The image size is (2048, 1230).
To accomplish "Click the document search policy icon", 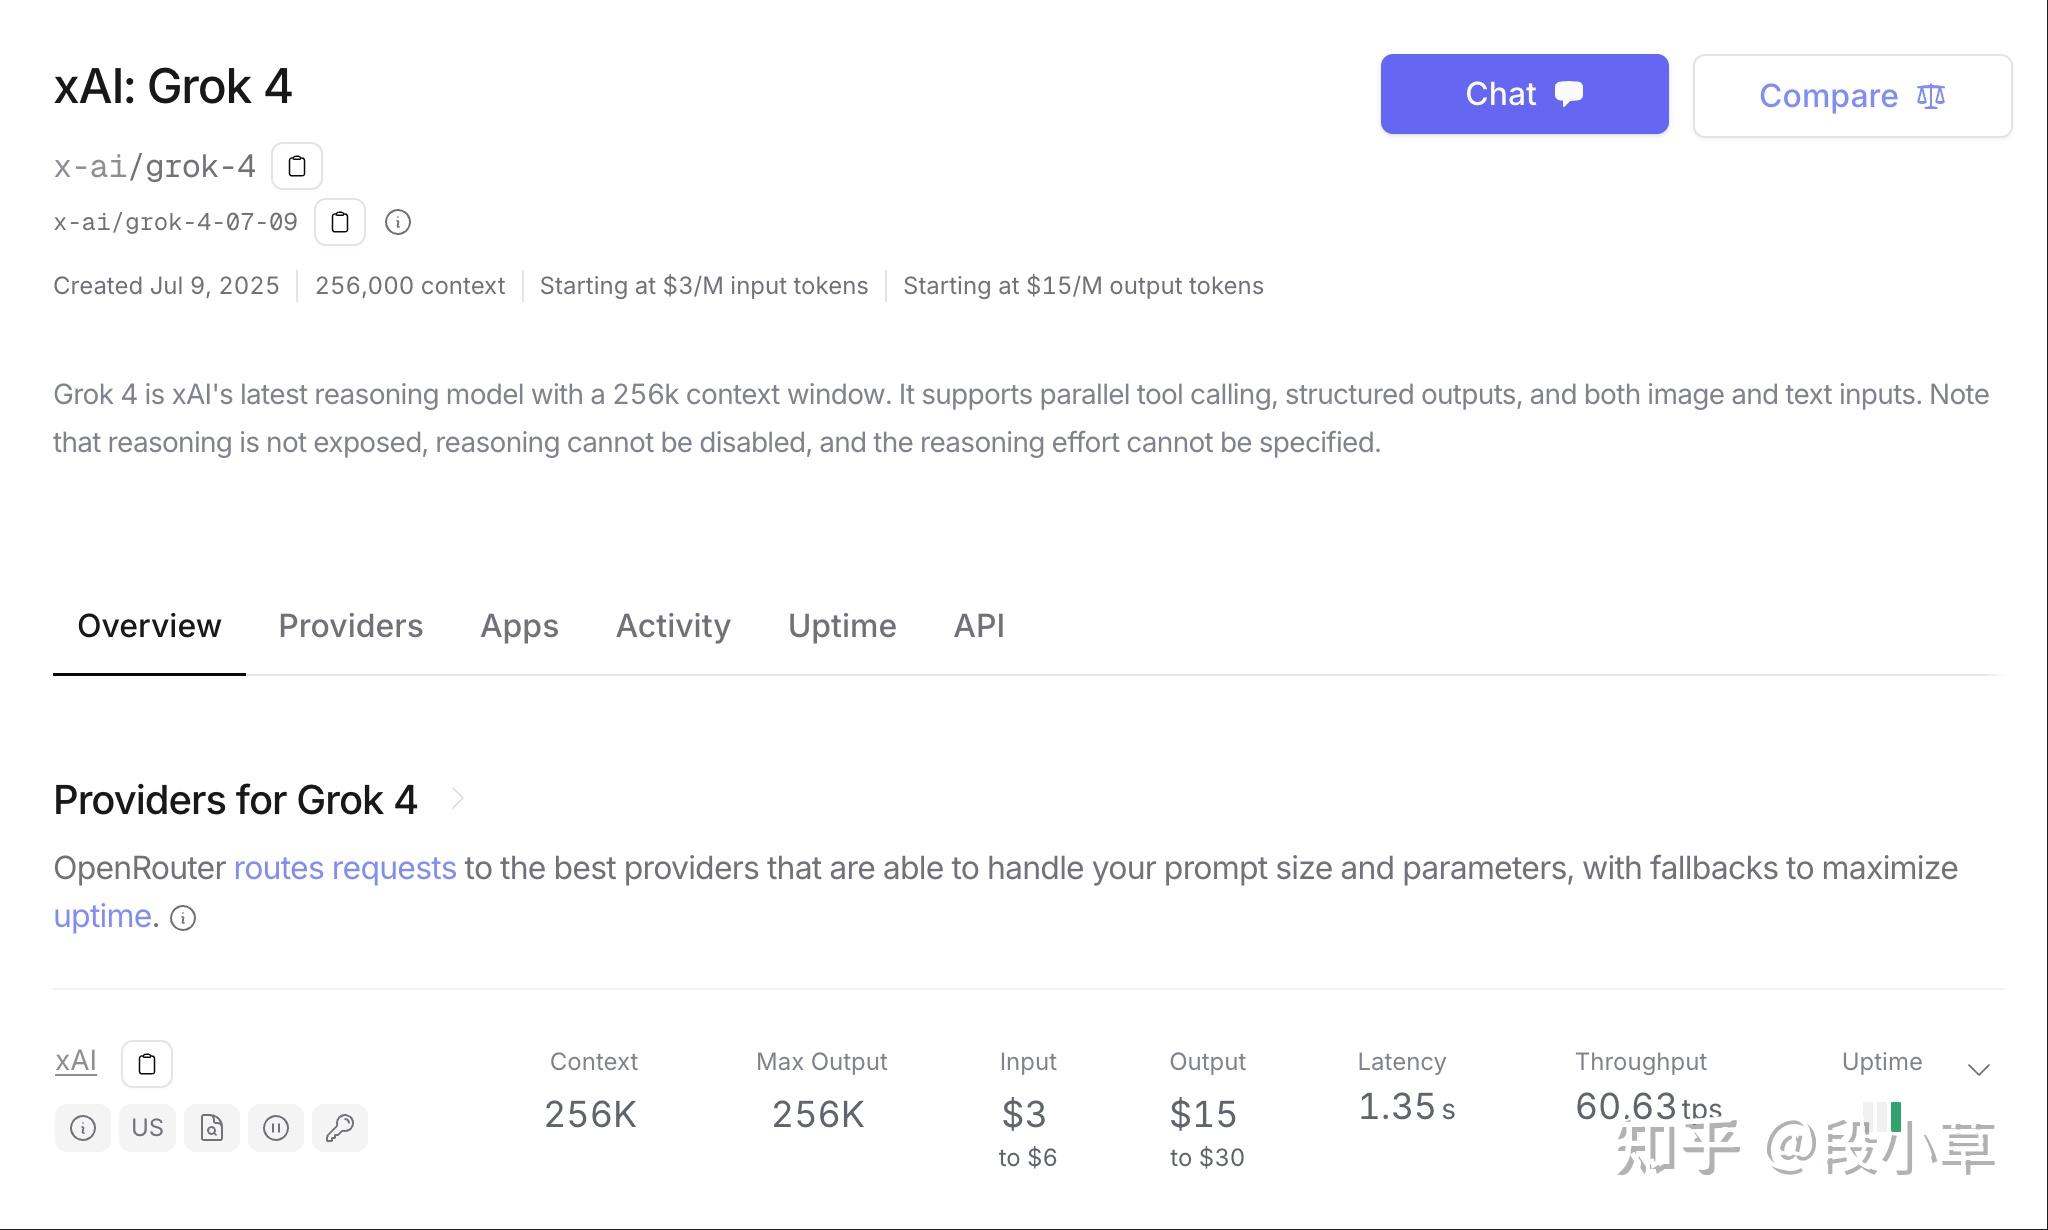I will point(211,1128).
